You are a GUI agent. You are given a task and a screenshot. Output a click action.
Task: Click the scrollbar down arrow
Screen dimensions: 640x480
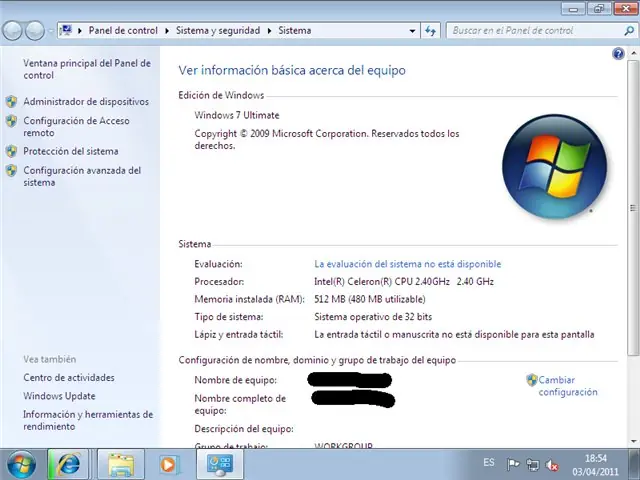633,441
